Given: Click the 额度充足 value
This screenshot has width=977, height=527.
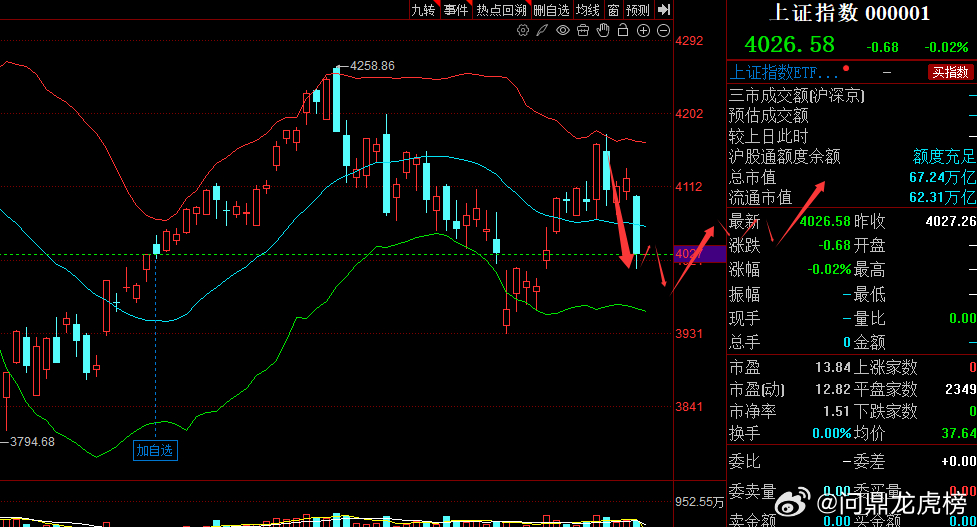Looking at the screenshot, I should pos(943,156).
